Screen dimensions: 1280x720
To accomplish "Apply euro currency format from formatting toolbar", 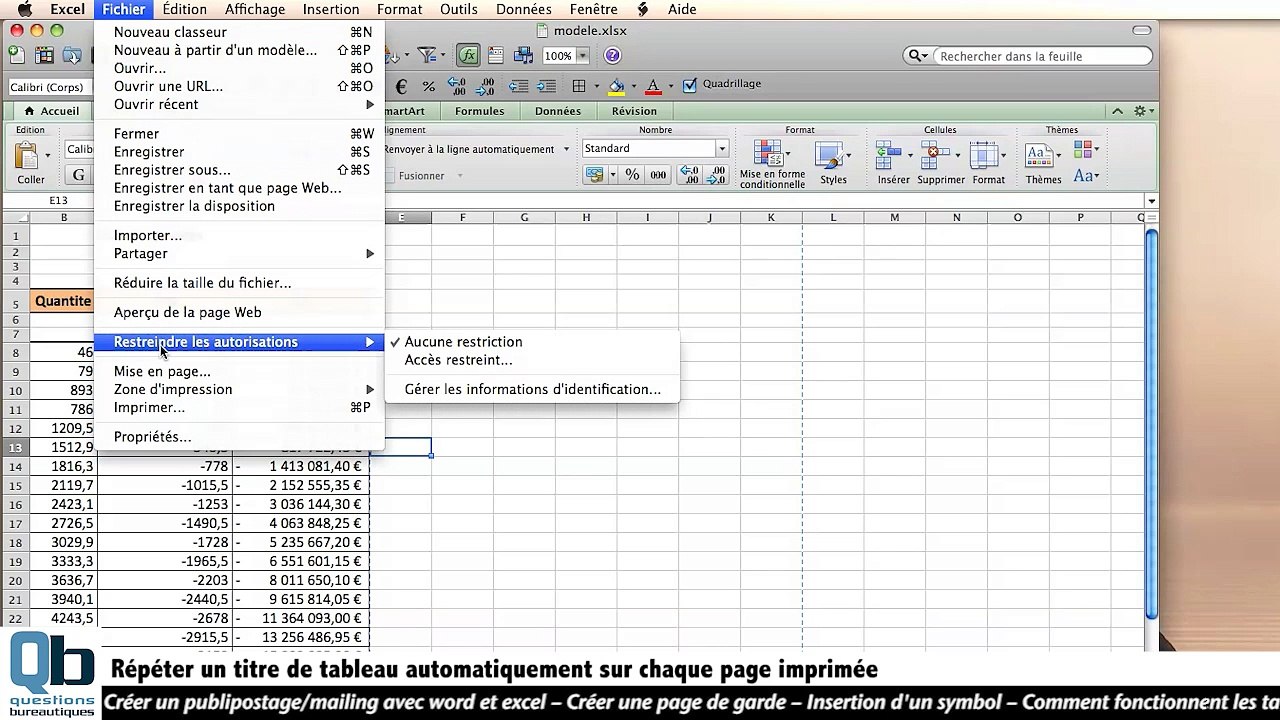I will point(401,86).
